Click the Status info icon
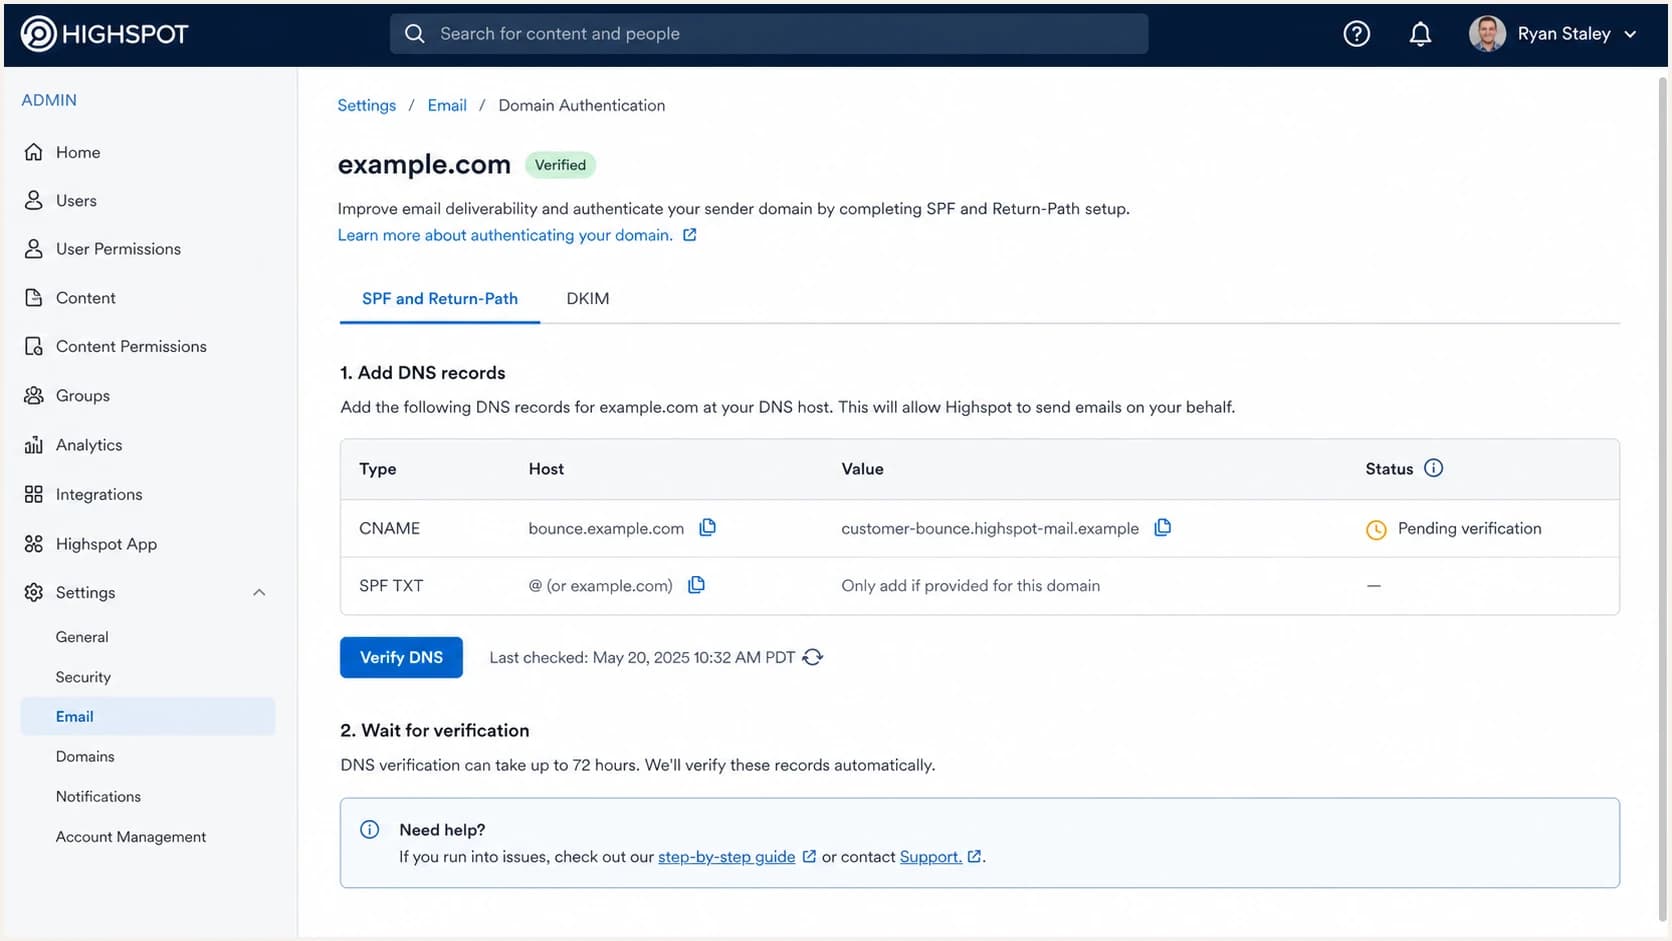 tap(1433, 468)
